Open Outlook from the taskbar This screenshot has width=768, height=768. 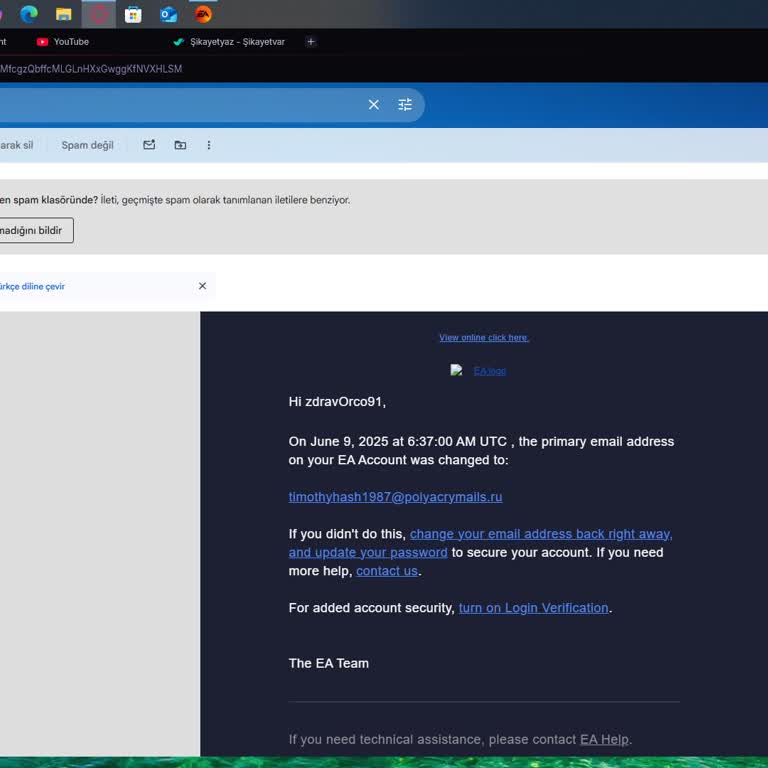[168, 15]
